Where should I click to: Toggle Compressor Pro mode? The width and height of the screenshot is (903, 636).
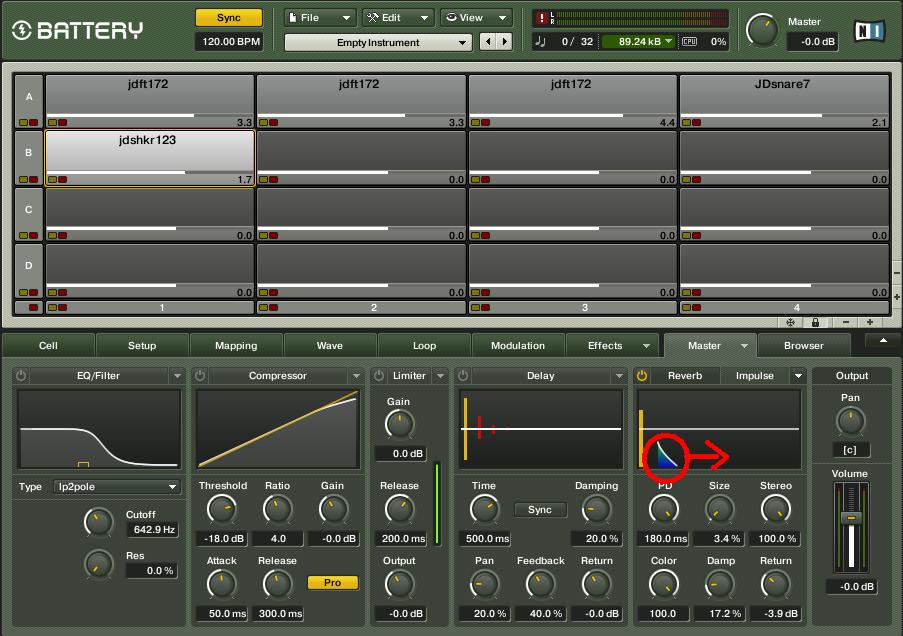coord(332,582)
